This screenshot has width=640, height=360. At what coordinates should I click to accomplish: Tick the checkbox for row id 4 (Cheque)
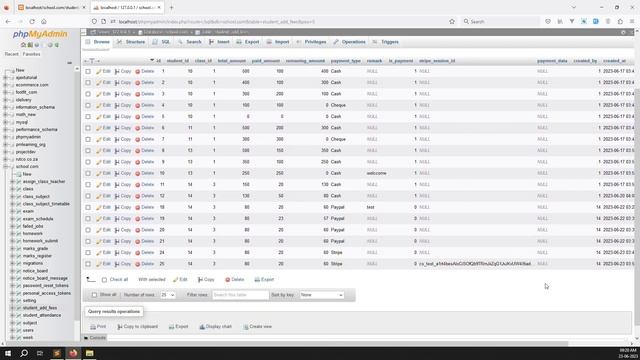(88, 105)
